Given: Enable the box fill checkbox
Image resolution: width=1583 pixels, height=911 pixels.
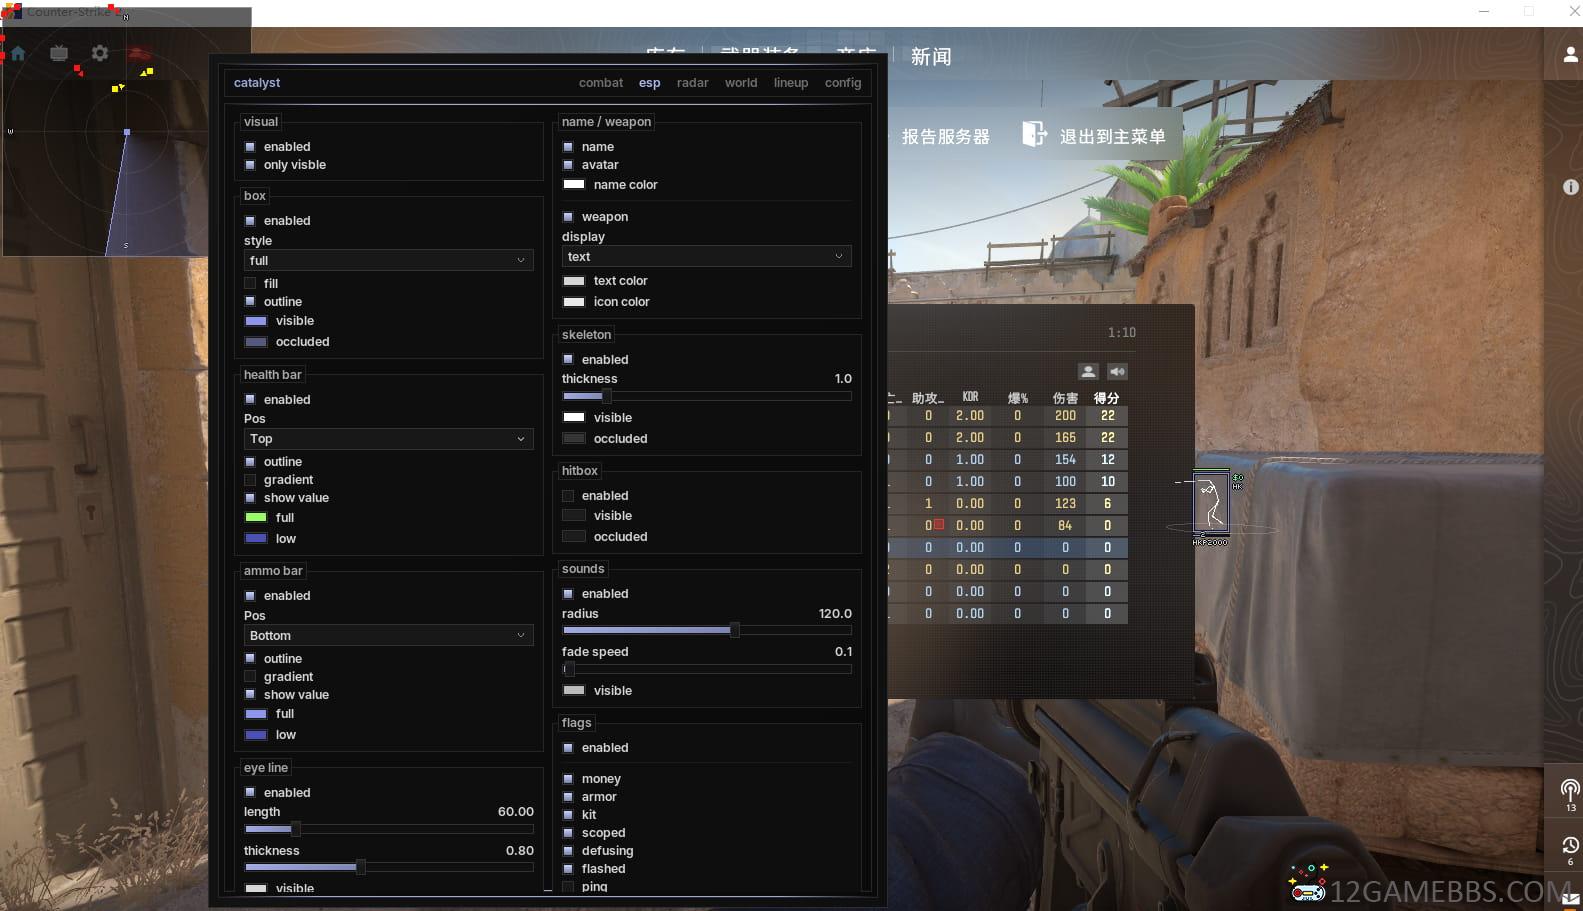Looking at the screenshot, I should coord(250,284).
